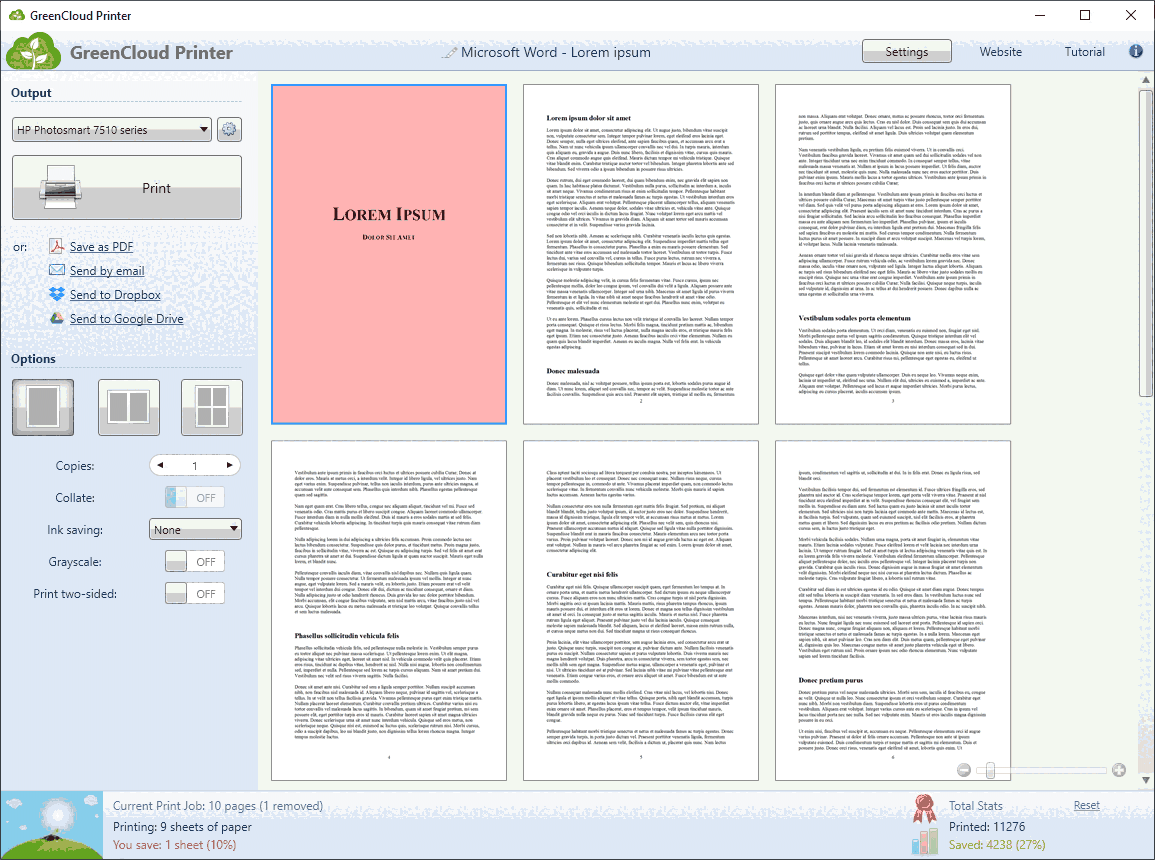The width and height of the screenshot is (1155, 860).
Task: Click the blue info icon
Action: (x=1136, y=51)
